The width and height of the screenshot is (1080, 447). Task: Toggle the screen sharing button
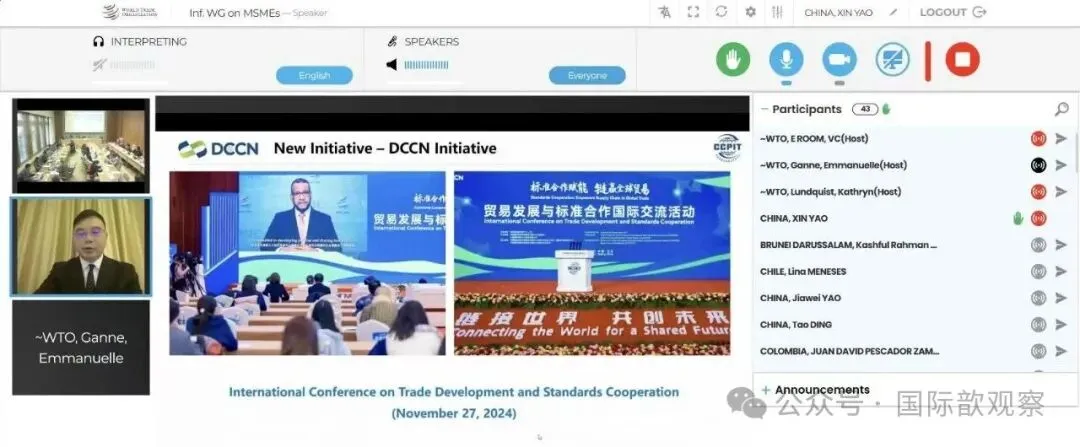[892, 59]
